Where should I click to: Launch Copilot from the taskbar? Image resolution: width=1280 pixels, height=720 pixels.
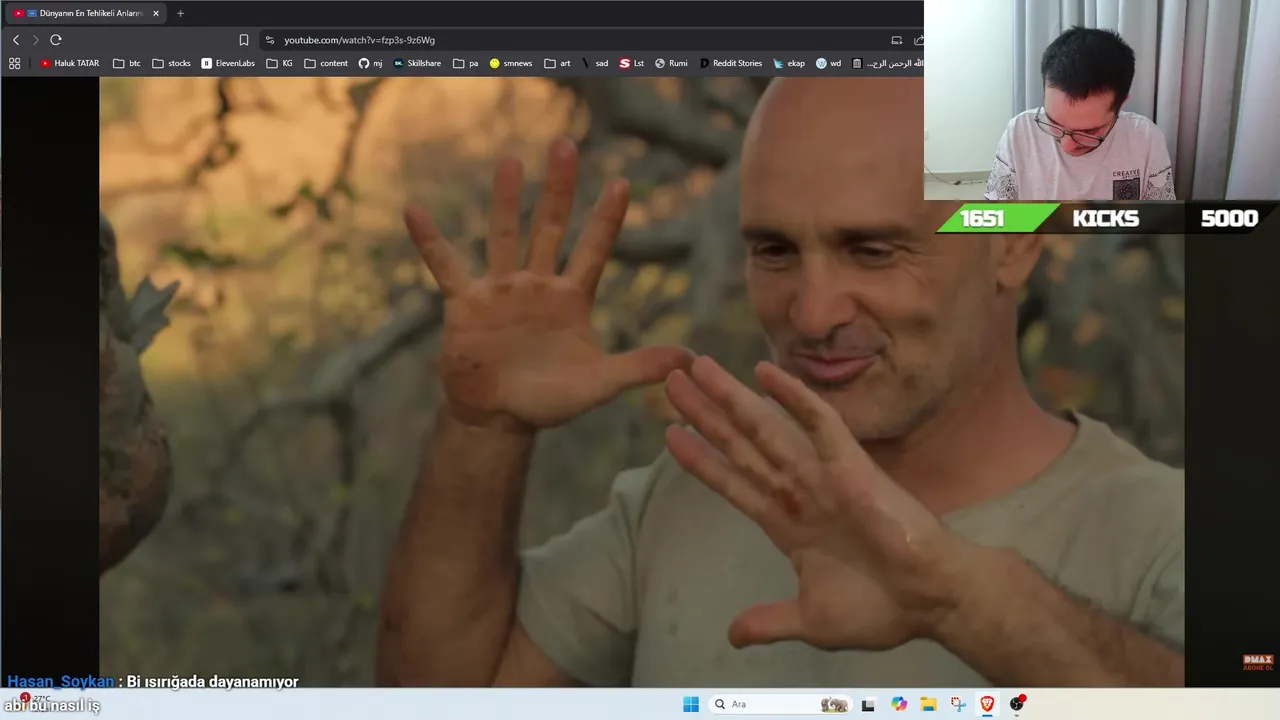pyautogui.click(x=899, y=704)
